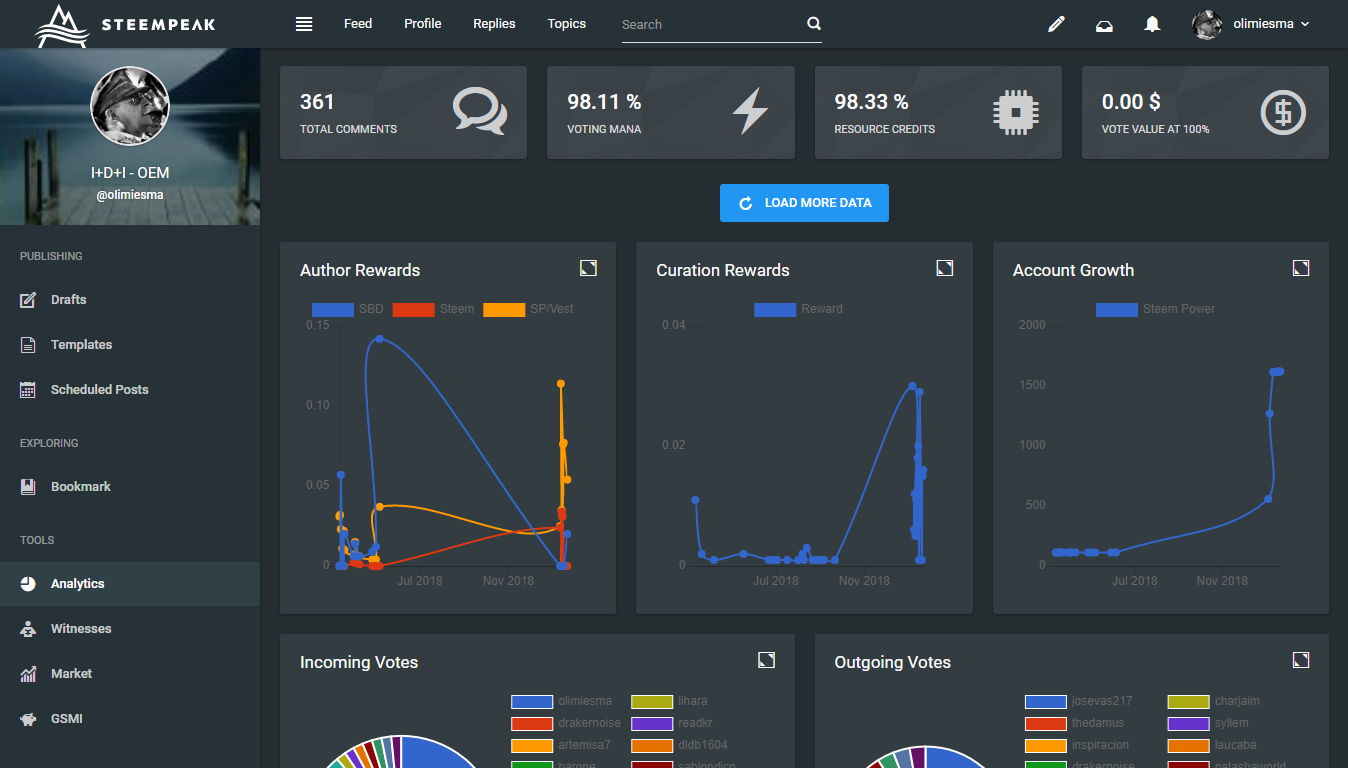Open the notifications bell icon
This screenshot has width=1348, height=768.
(1152, 24)
